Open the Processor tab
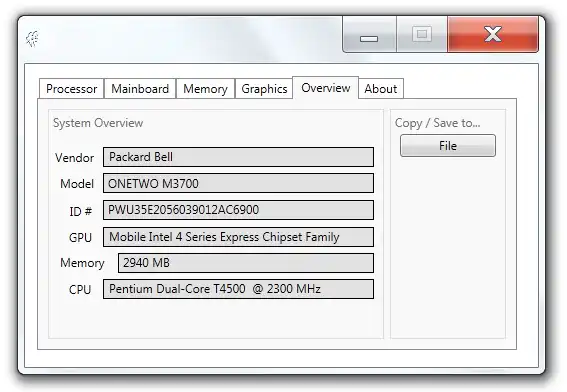The image size is (567, 392). 71,89
